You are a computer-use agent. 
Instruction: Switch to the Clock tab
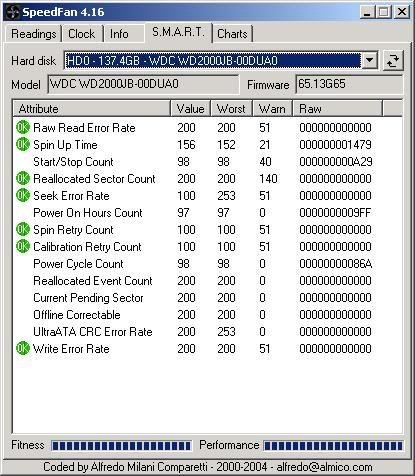82,34
